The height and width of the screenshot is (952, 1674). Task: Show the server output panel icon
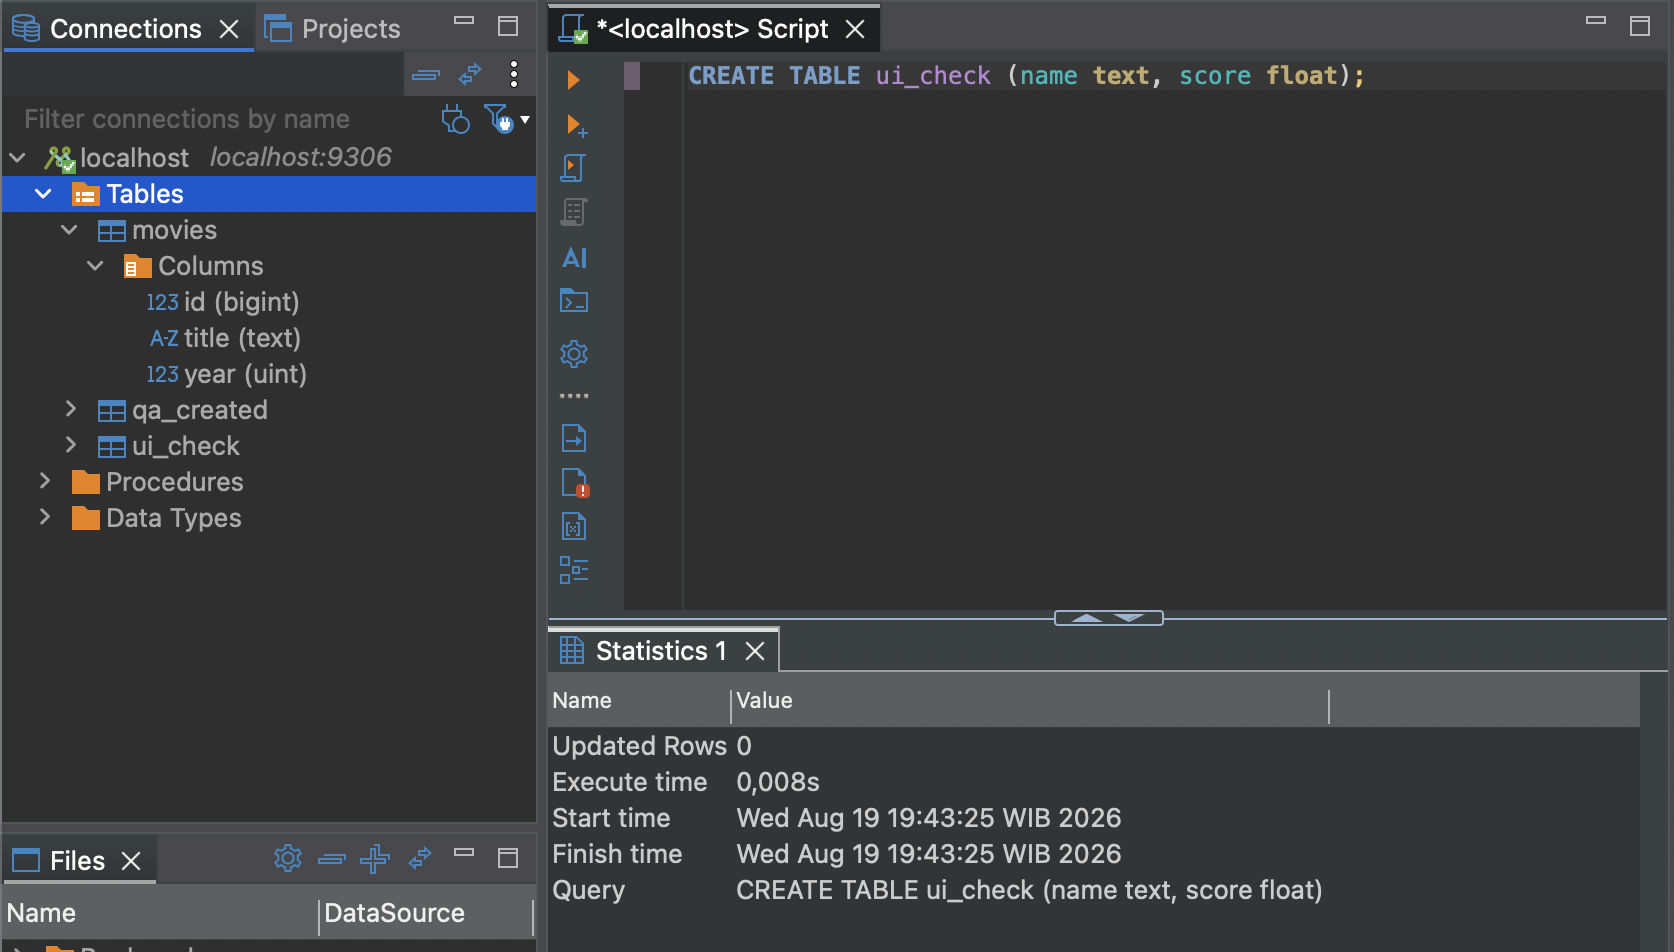coord(574,438)
